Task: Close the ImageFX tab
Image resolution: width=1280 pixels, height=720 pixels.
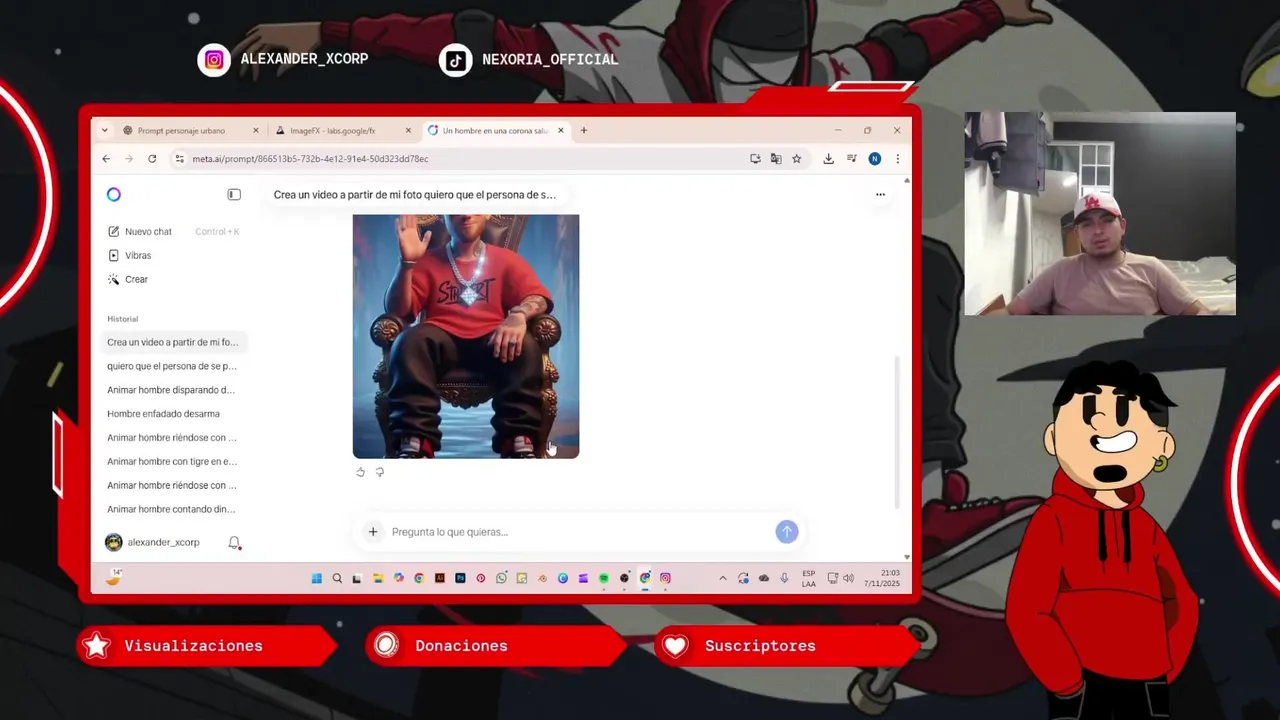Action: pyautogui.click(x=408, y=130)
